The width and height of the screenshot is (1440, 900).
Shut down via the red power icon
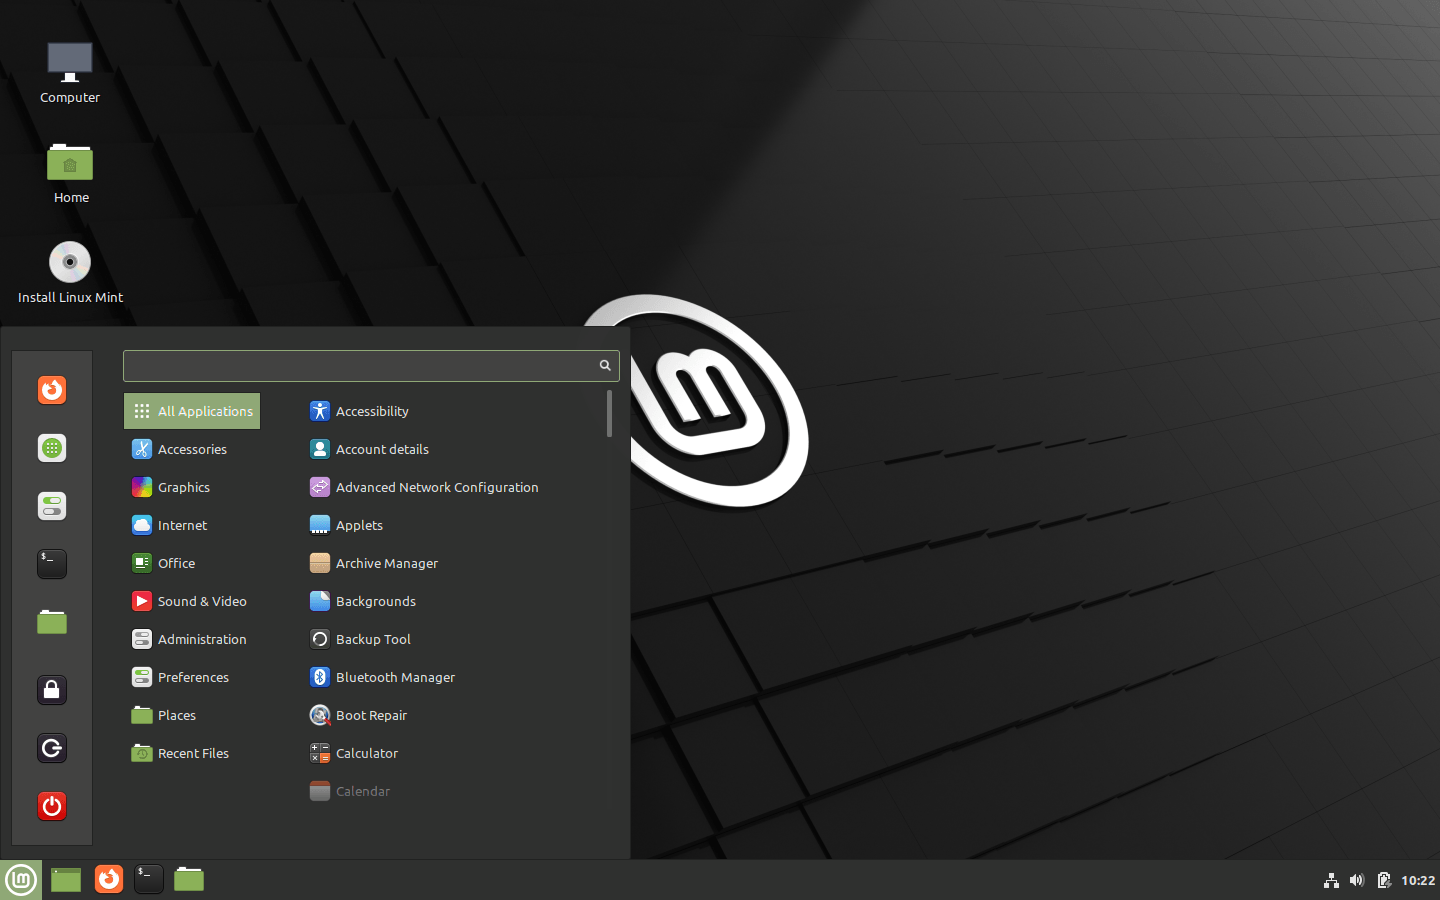pos(52,806)
